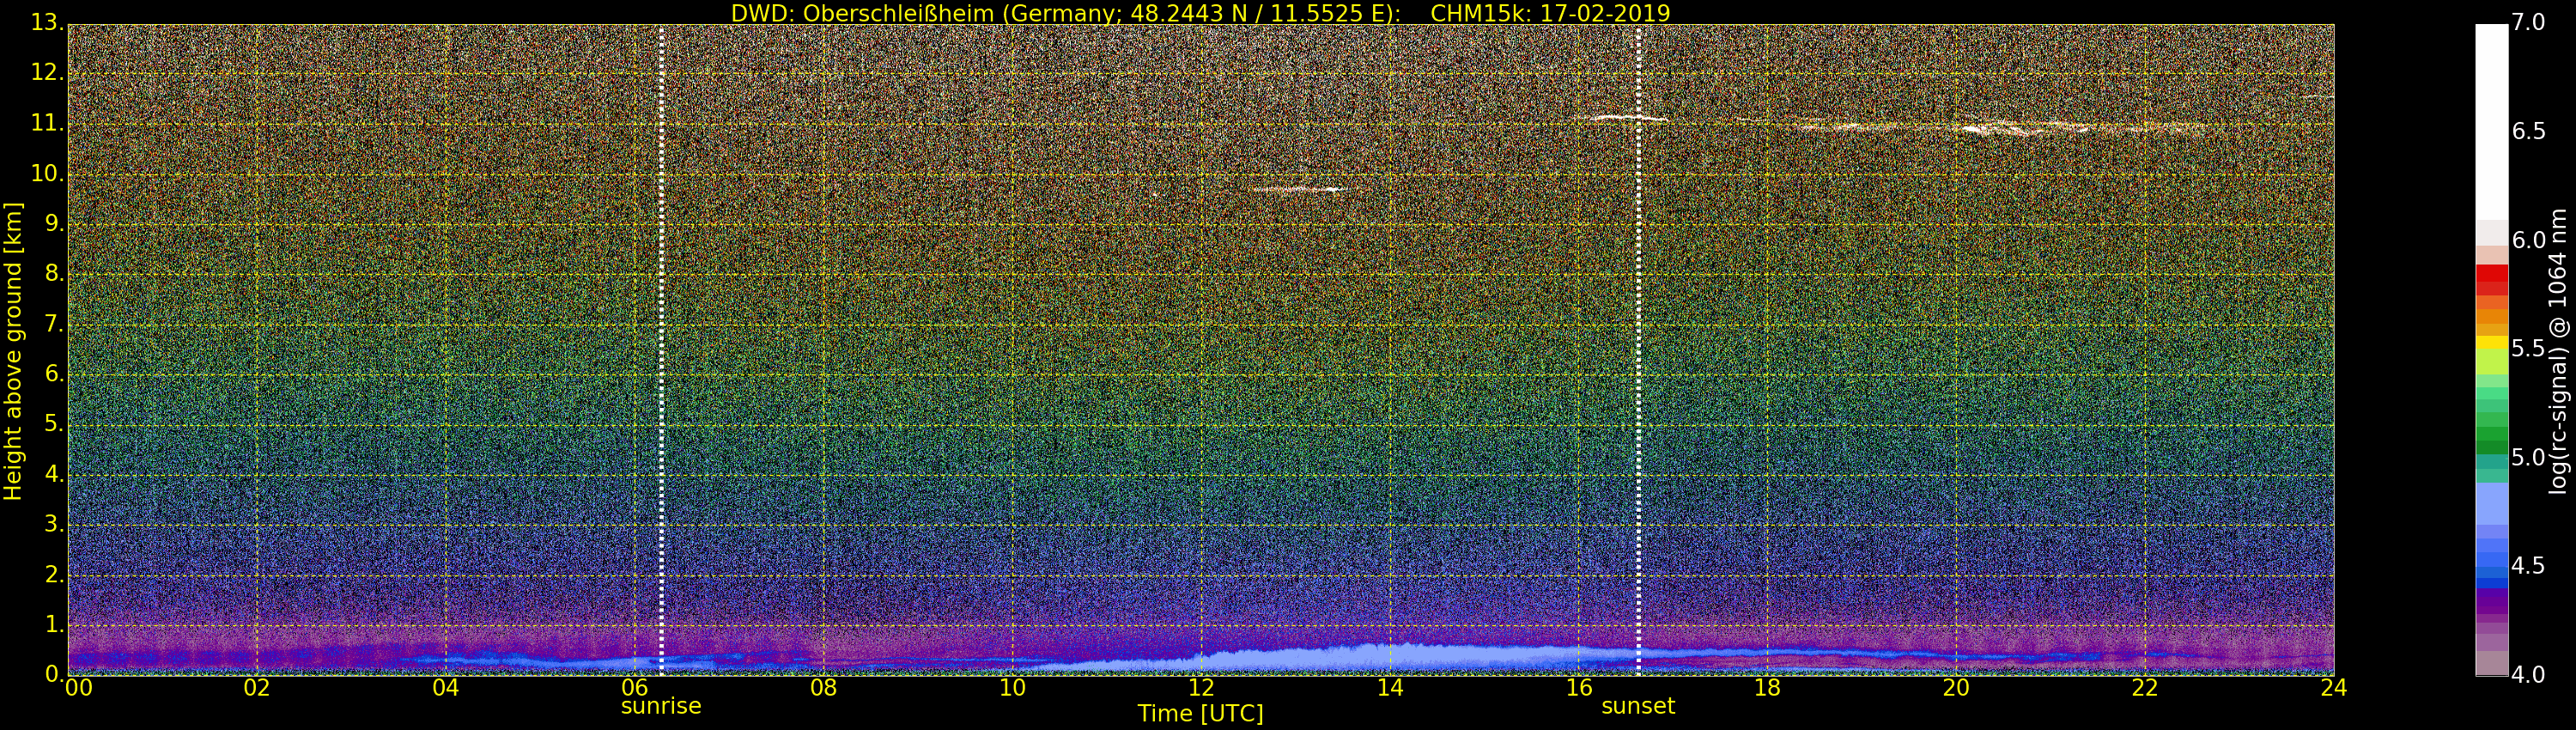Click the plot title with Oberschleißheim station info
Screen dimensions: 2576x730
tap(1200, 13)
